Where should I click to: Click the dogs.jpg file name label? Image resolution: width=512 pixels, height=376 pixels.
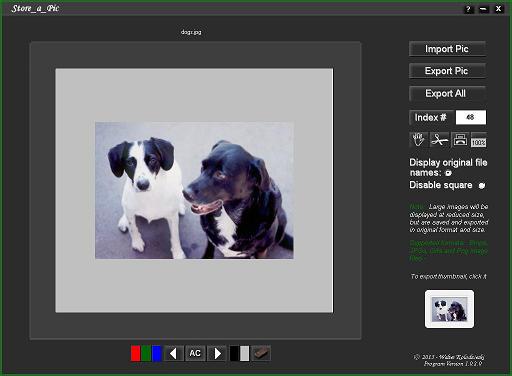tap(191, 32)
